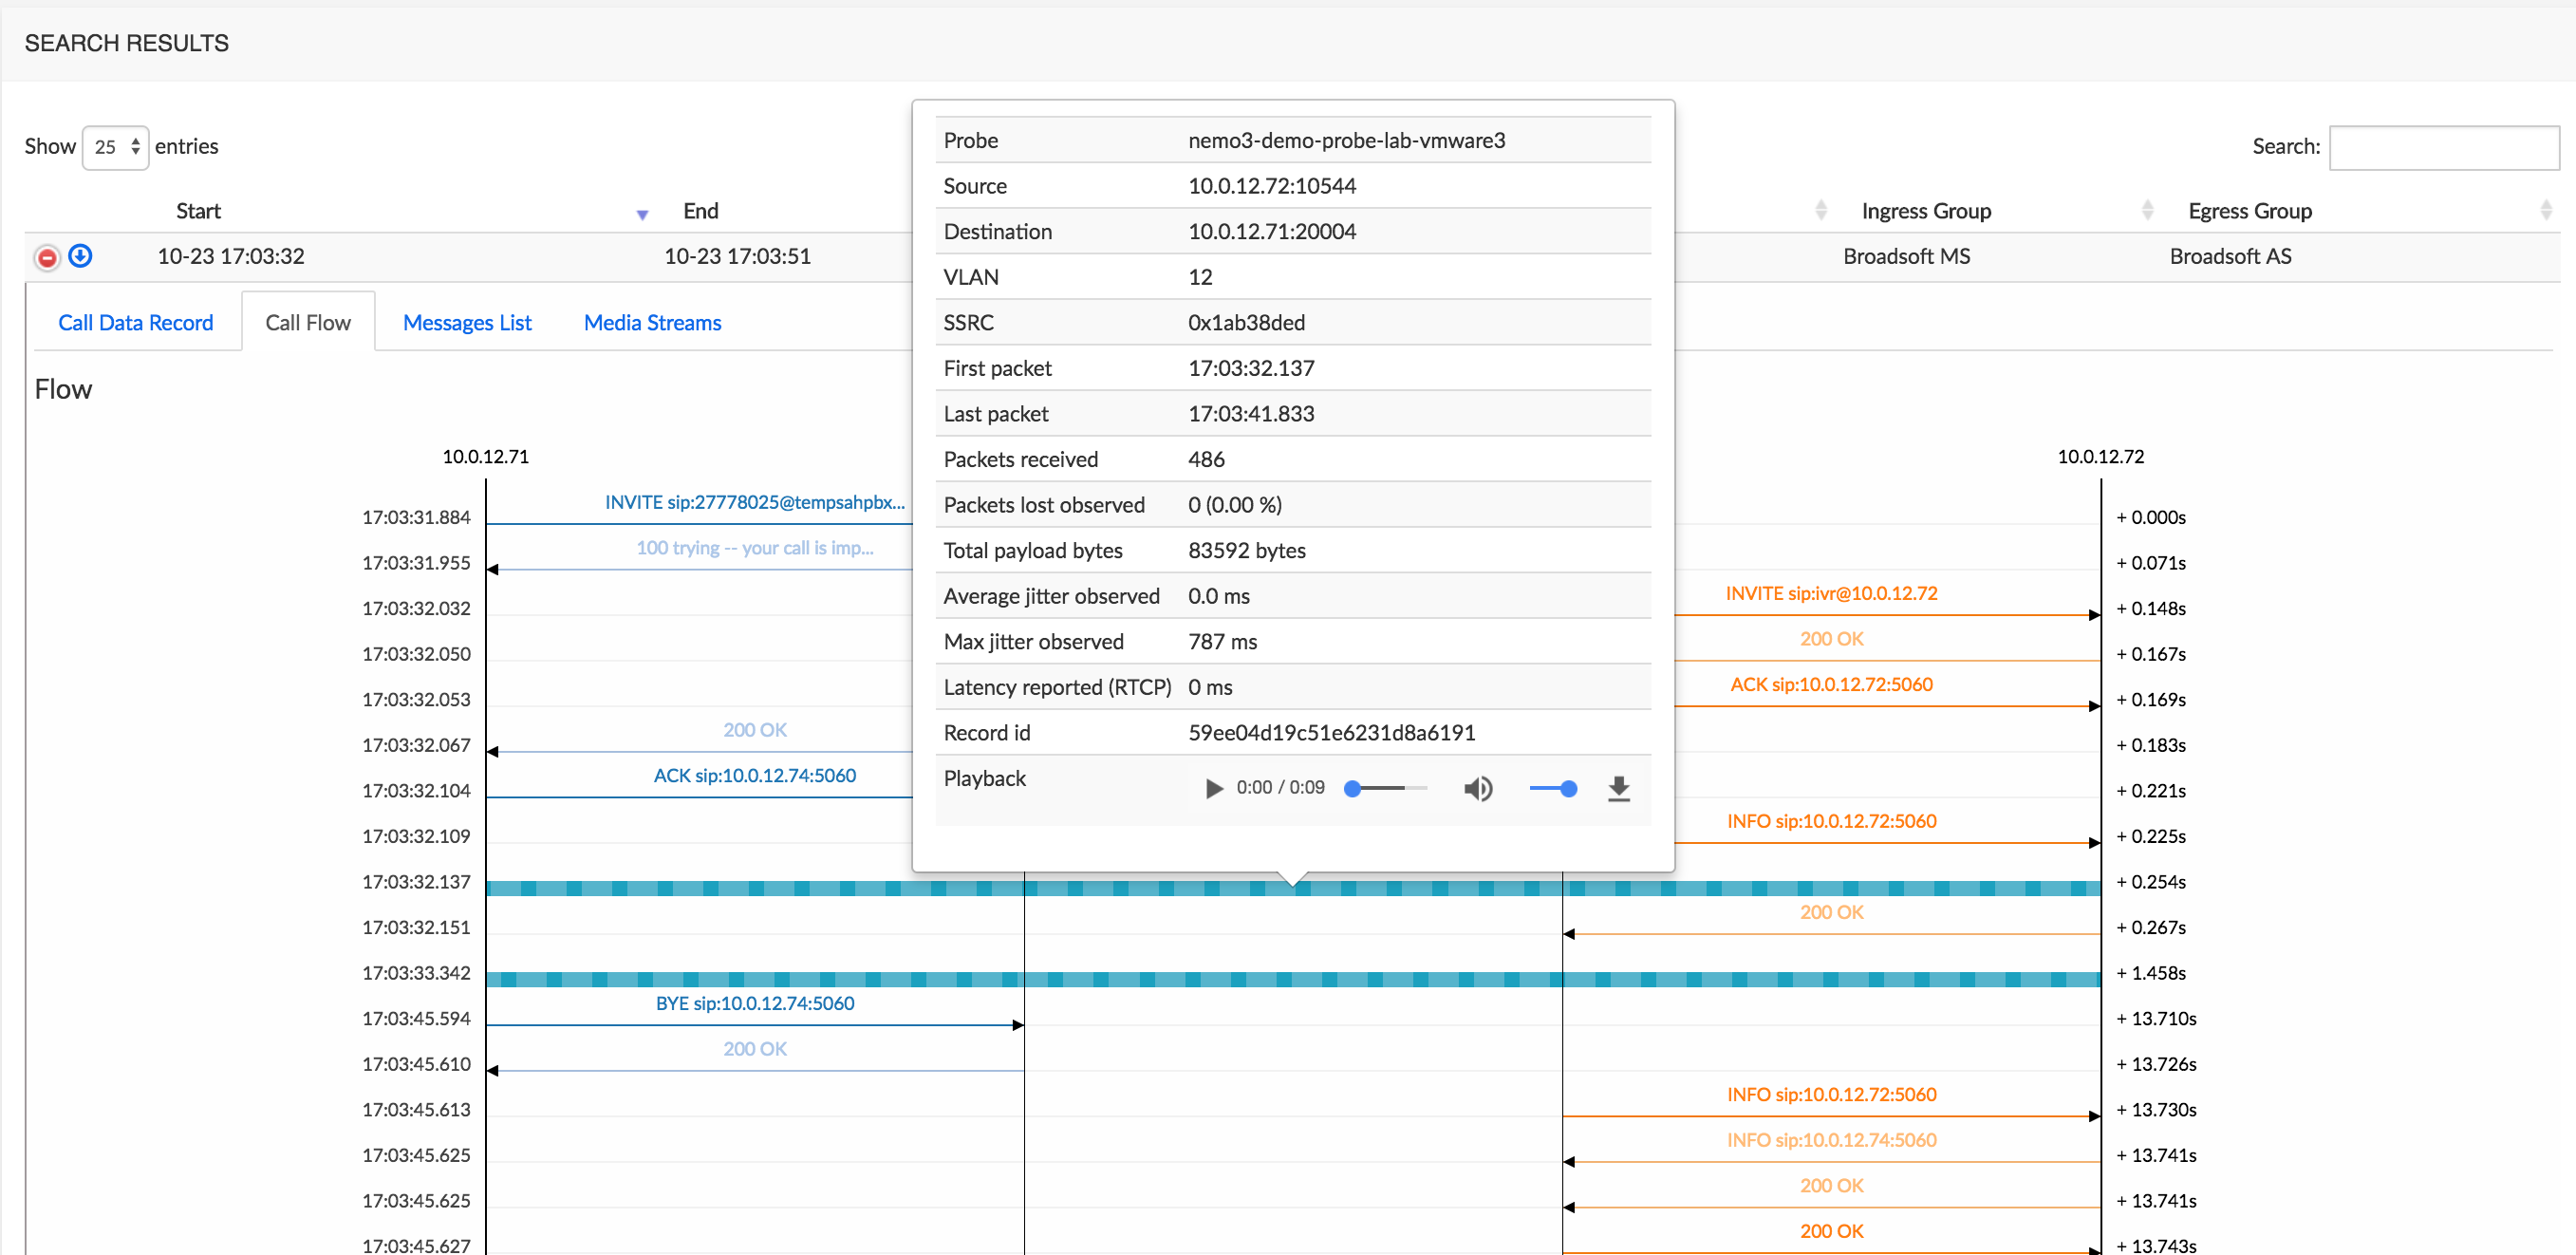Adjust the playback volume slider
The height and width of the screenshot is (1255, 2576).
(1553, 789)
